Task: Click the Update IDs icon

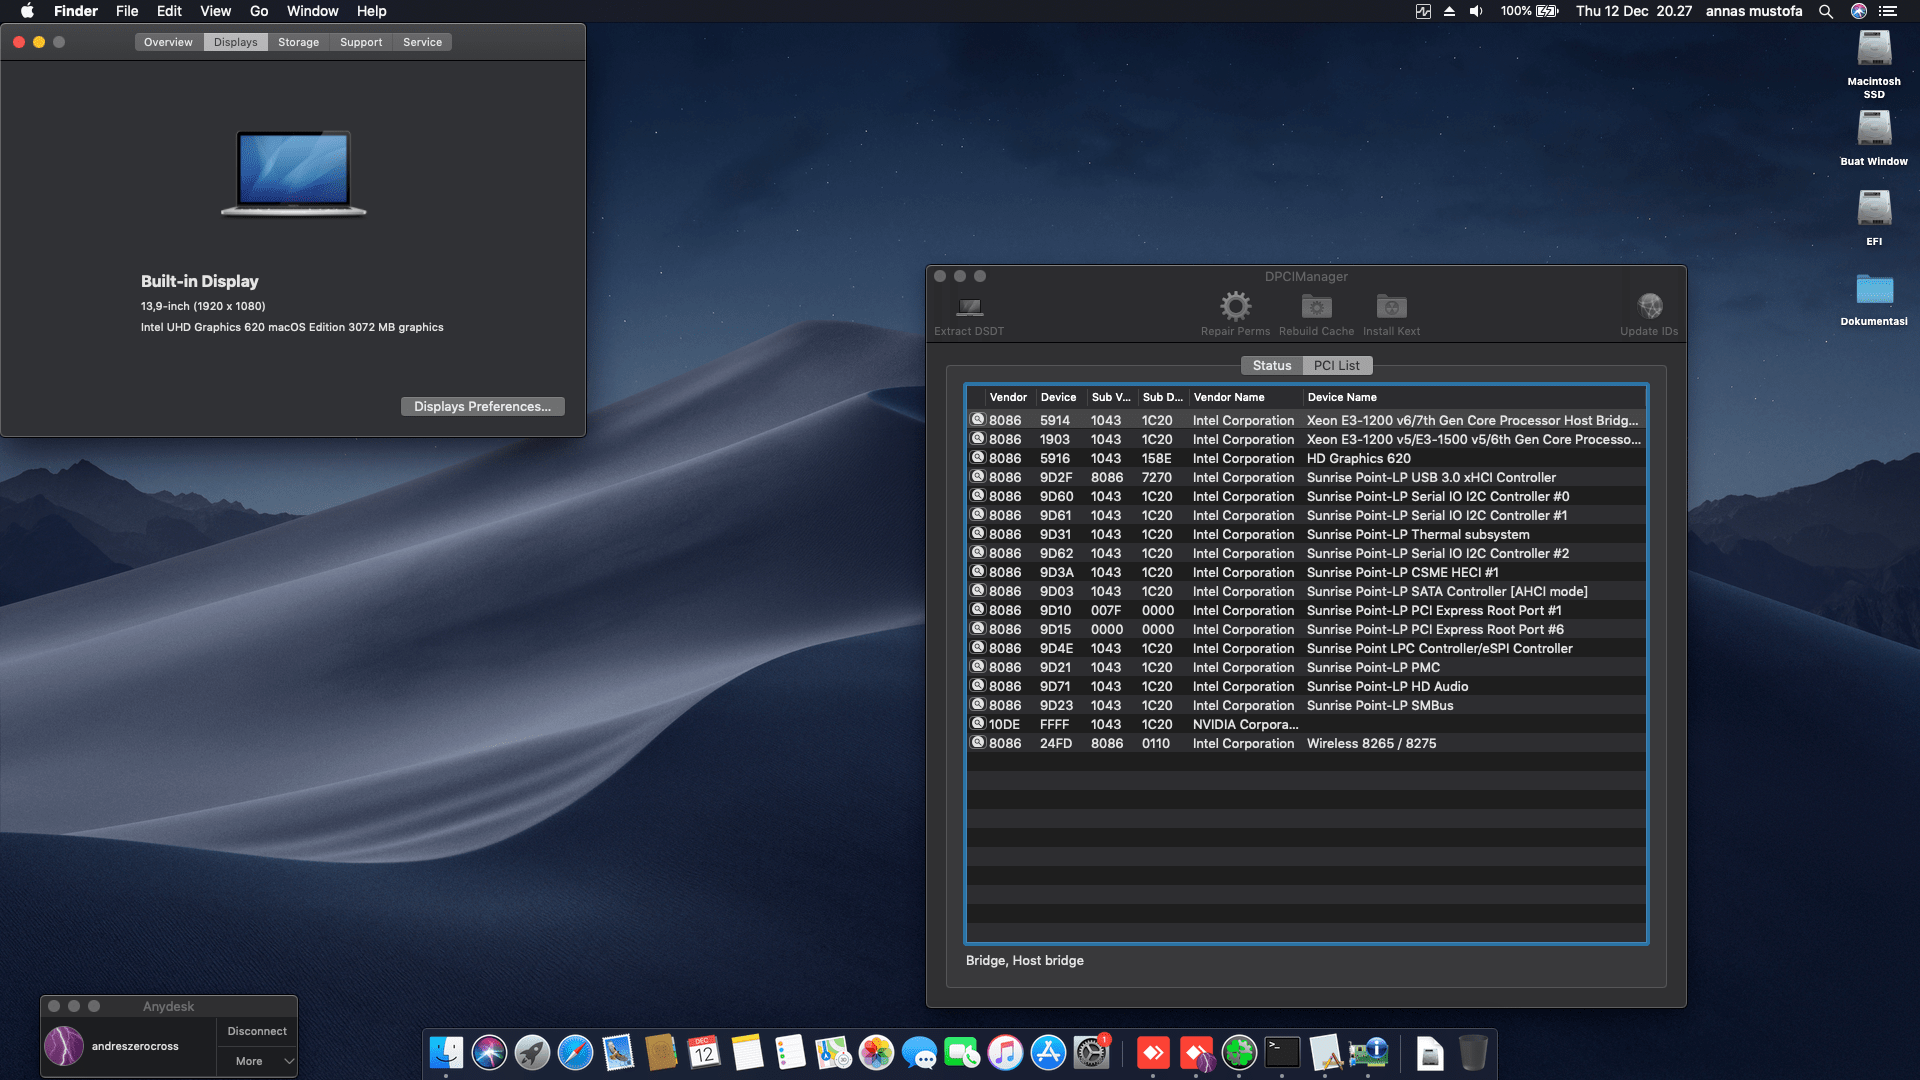Action: pyautogui.click(x=1649, y=306)
